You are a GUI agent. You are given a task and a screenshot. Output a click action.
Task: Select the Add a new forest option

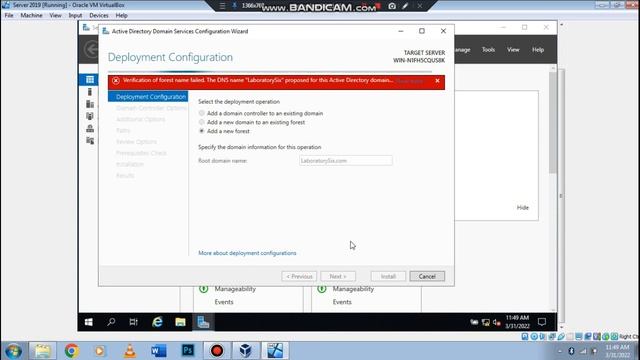pos(202,131)
